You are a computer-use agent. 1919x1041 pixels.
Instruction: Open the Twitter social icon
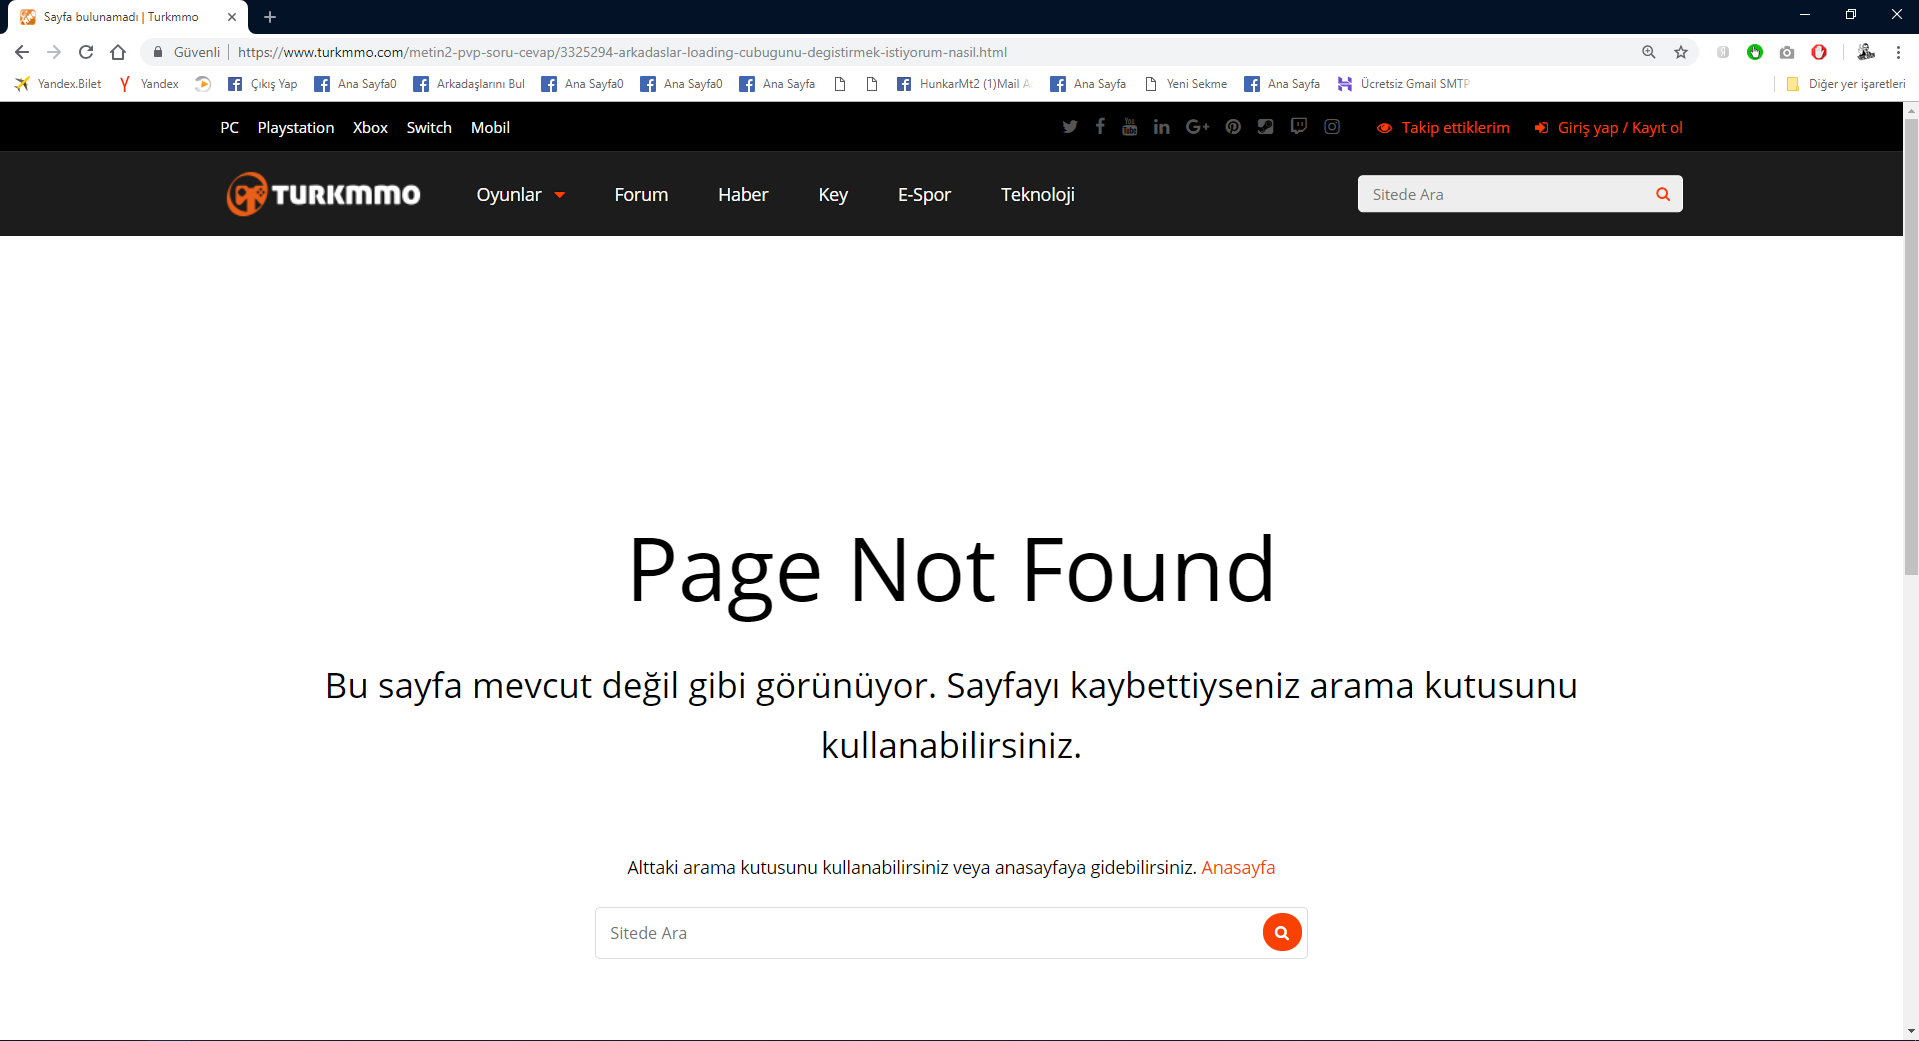tap(1070, 127)
